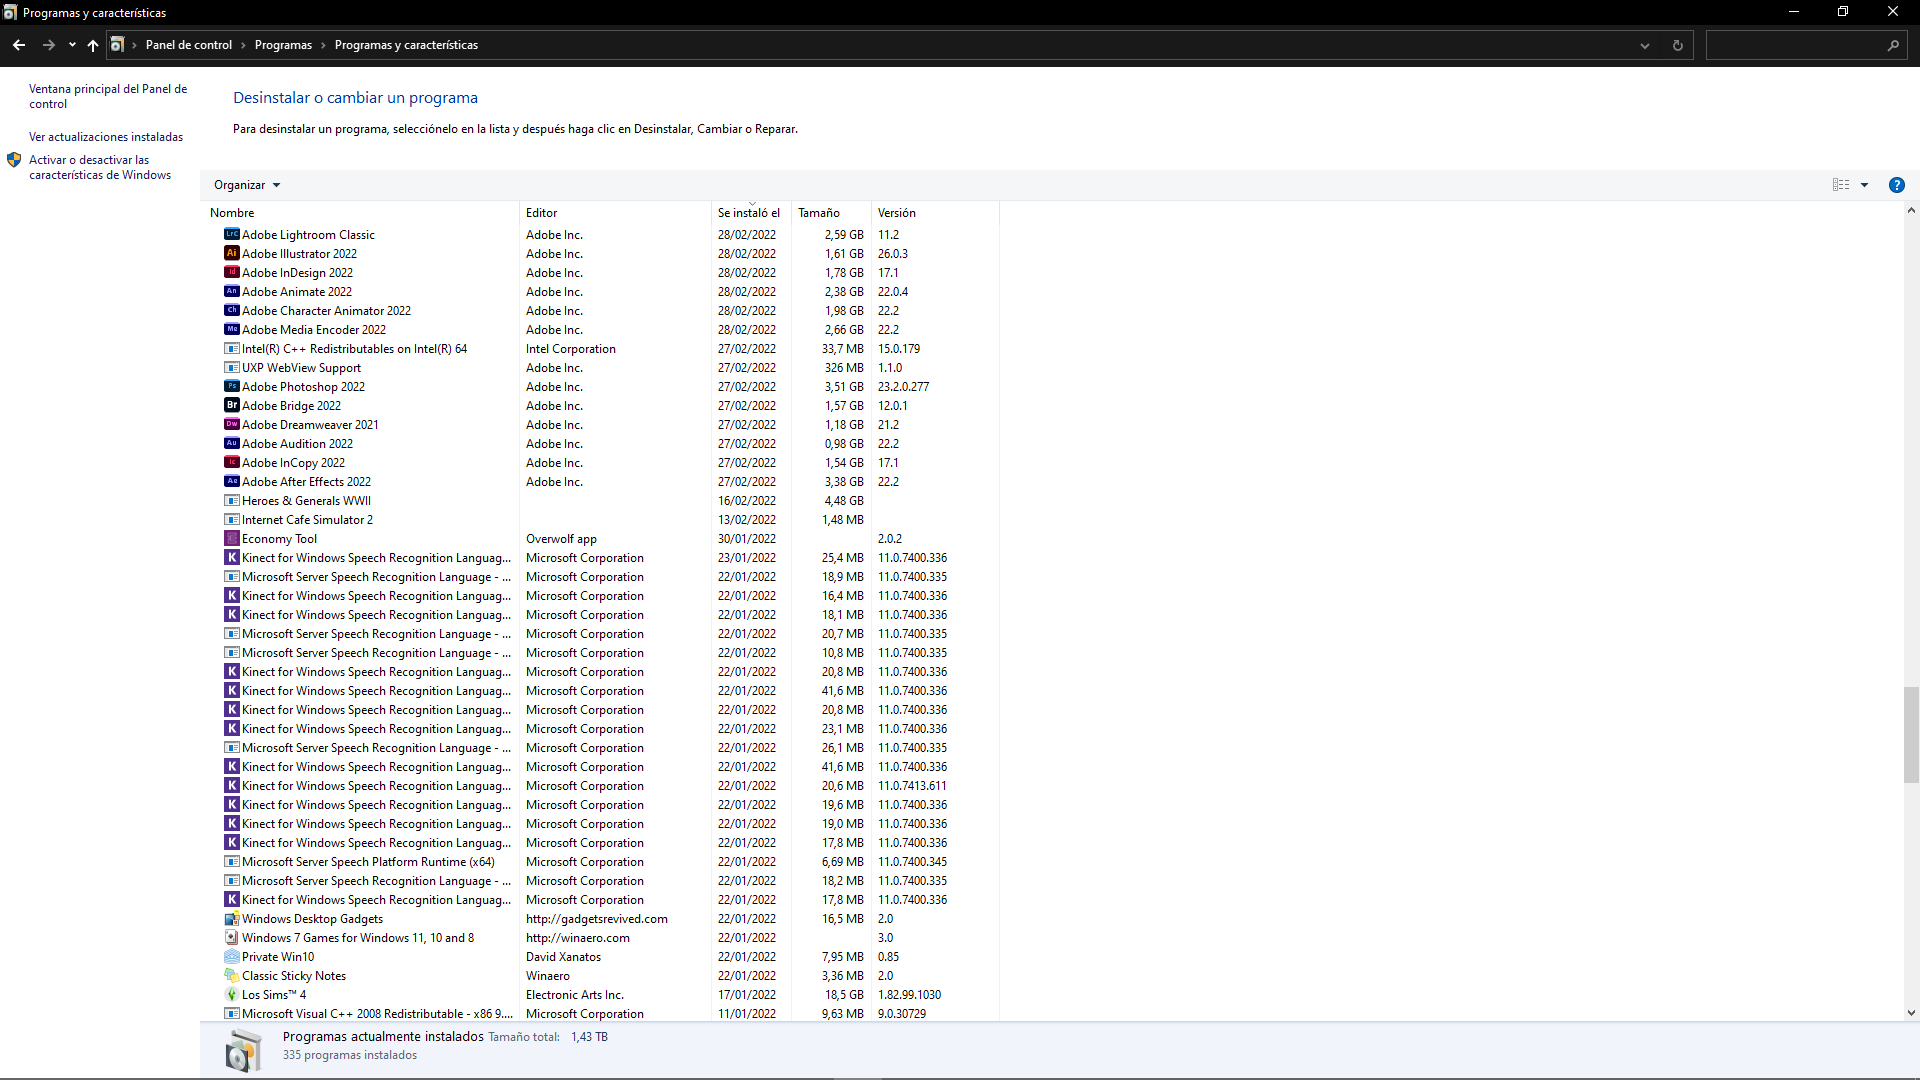The image size is (1920, 1080).
Task: Click the Adobe Animate 2022 icon
Action: (232, 291)
